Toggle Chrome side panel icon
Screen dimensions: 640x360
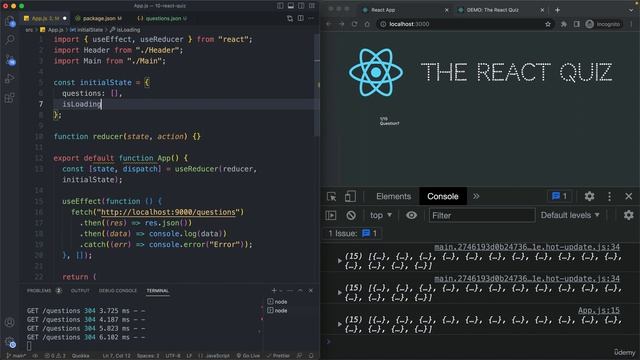[x=577, y=24]
